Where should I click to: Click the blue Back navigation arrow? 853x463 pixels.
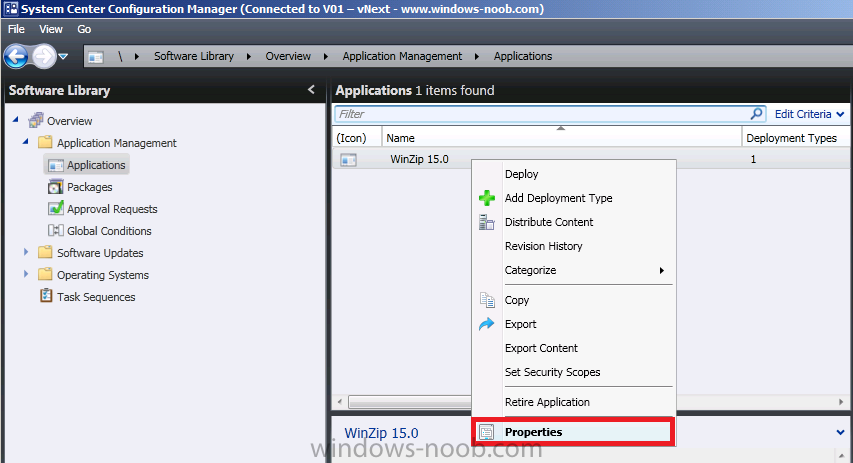16,56
